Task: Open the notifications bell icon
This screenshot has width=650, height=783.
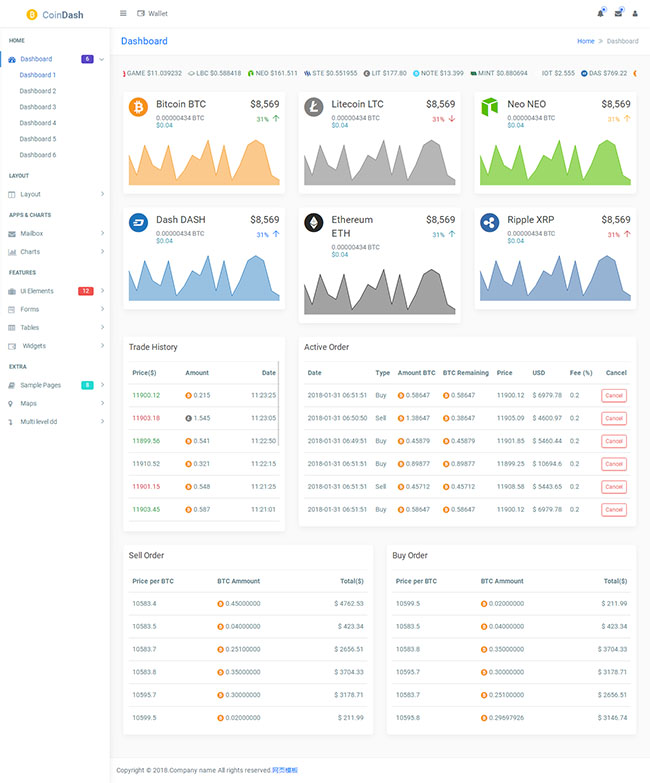Action: [x=600, y=13]
